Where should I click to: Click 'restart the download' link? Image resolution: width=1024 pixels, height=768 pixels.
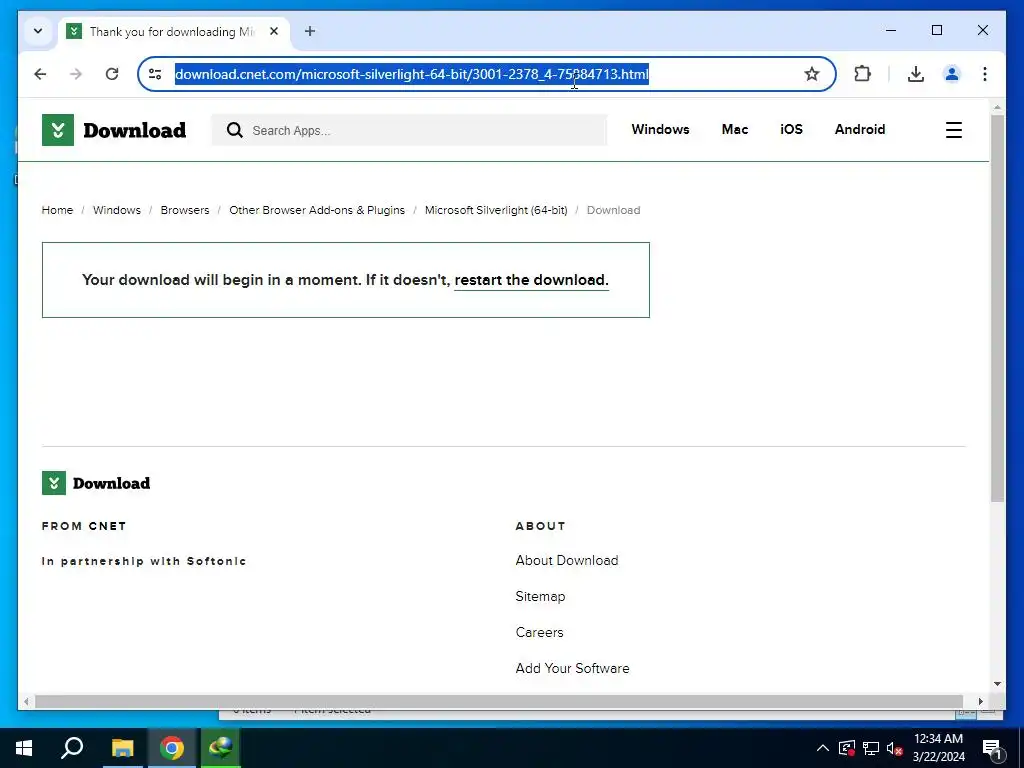pyautogui.click(x=532, y=280)
